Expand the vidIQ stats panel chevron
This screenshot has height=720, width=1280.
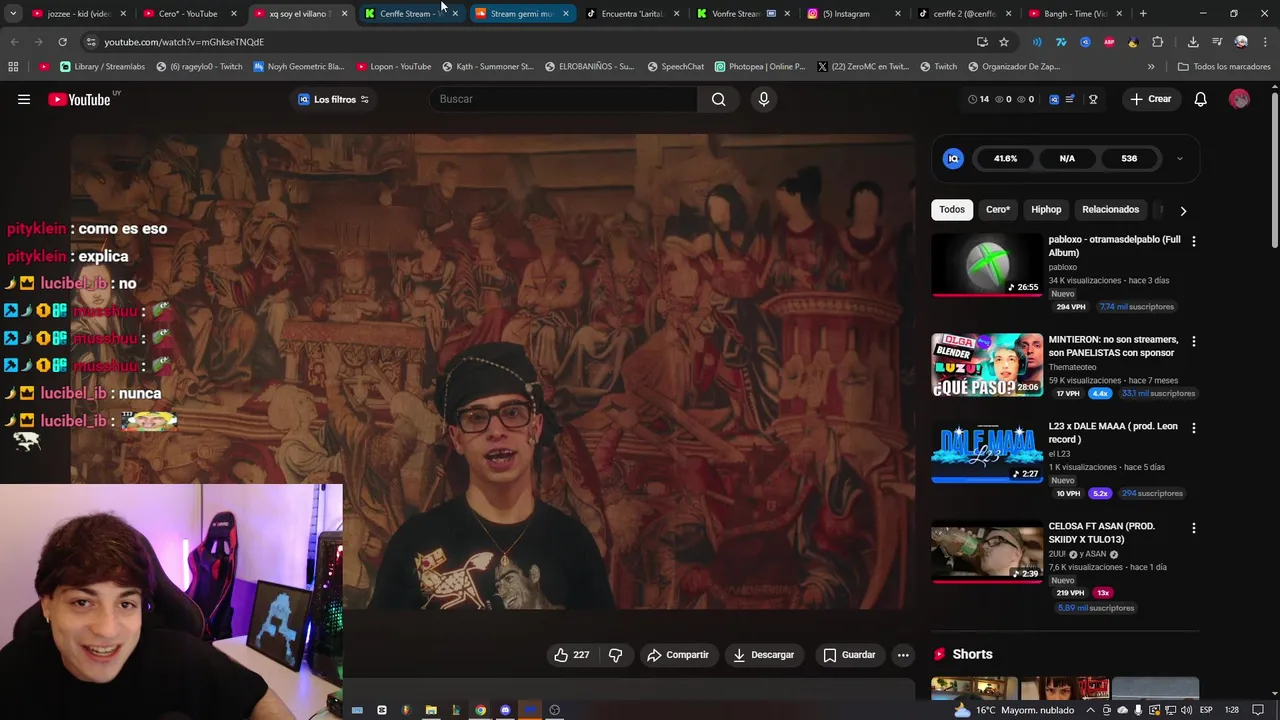(x=1179, y=158)
